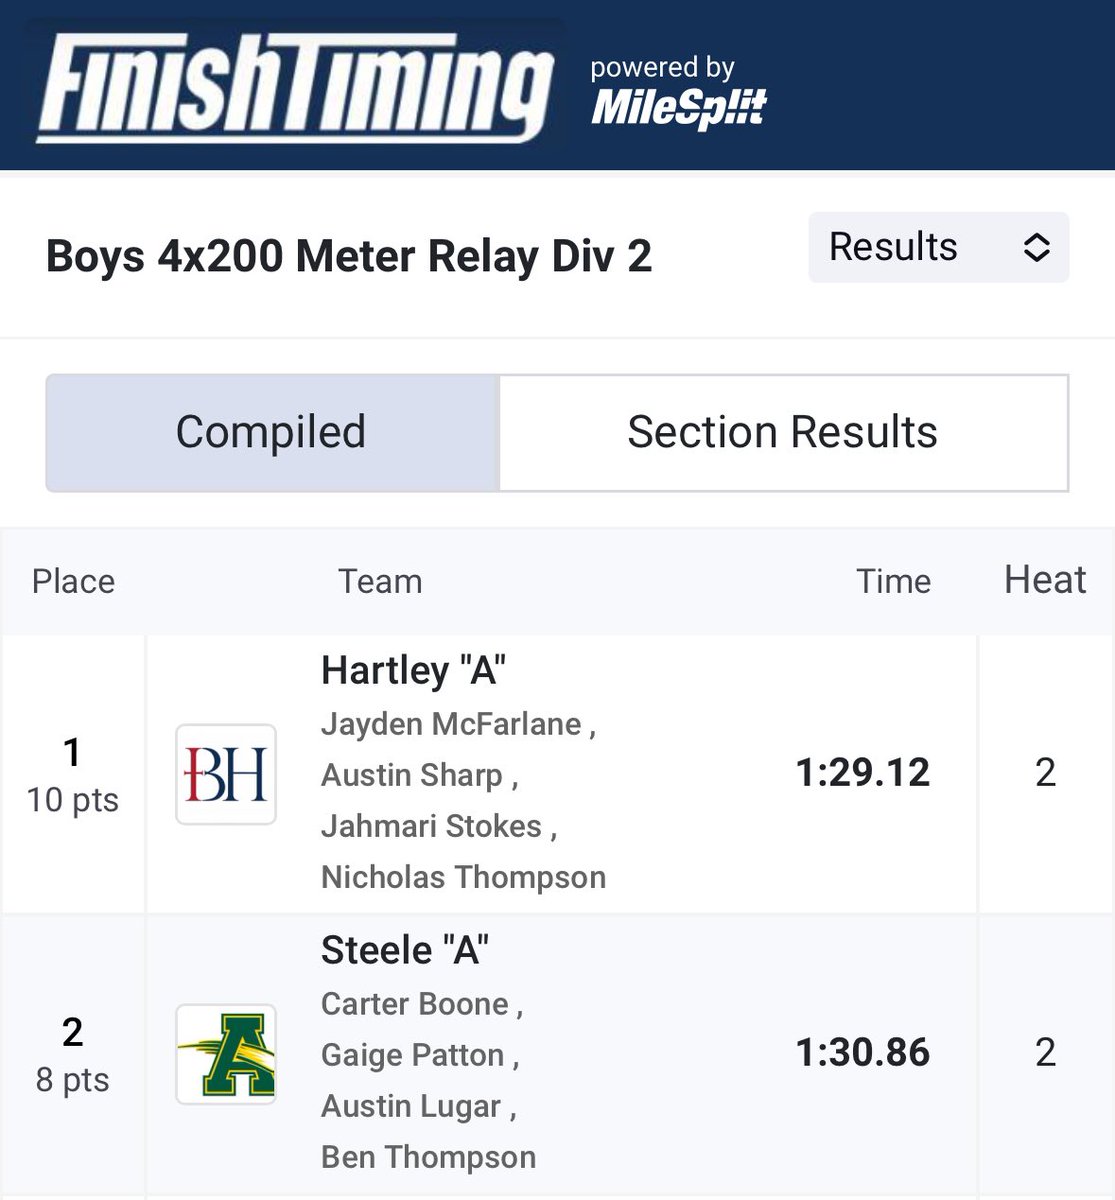The width and height of the screenshot is (1115, 1200).
Task: Select runner Jahmari Stokes
Action: (431, 826)
